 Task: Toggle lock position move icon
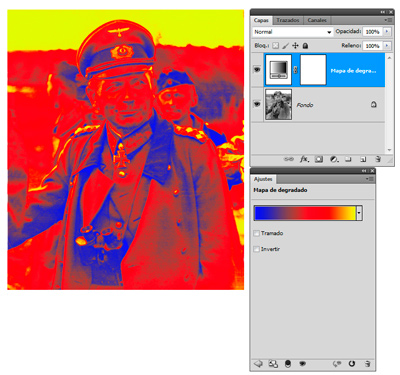click(x=295, y=46)
